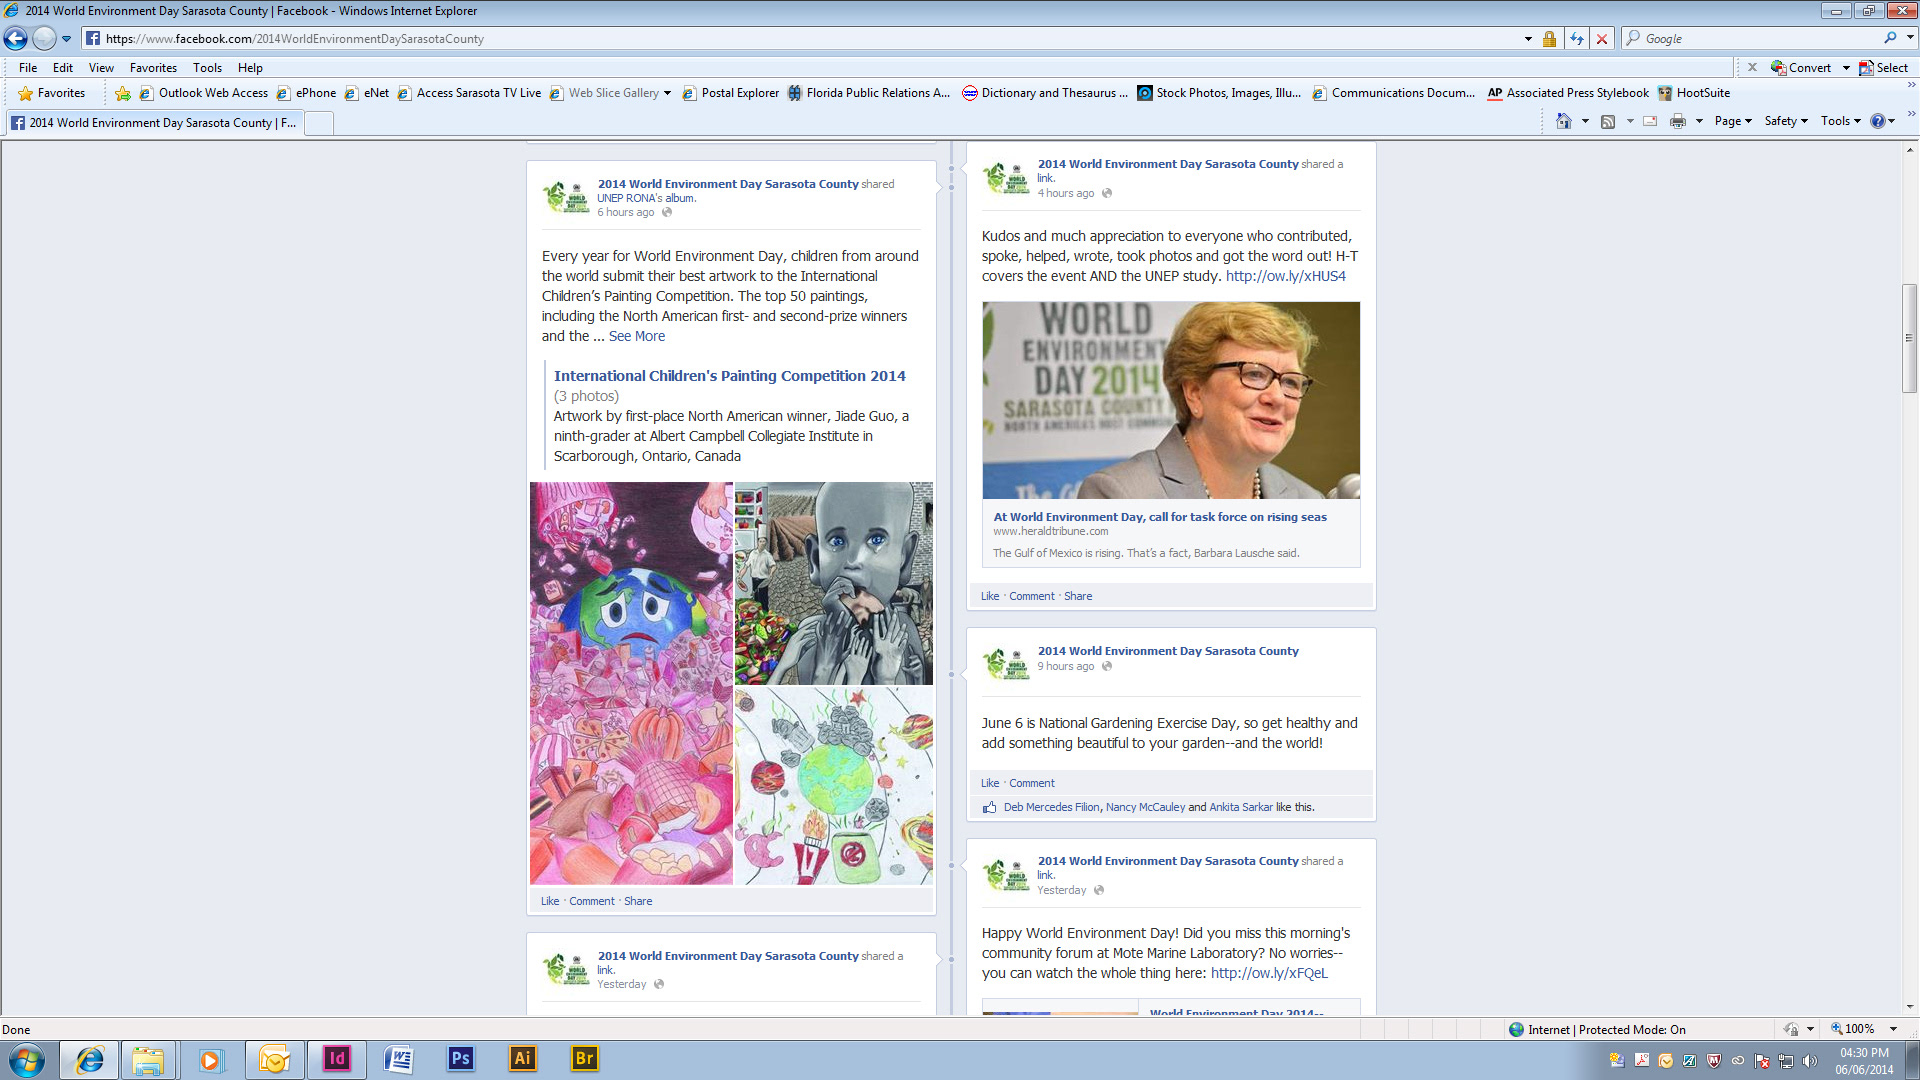Refresh the page with the blue arrows icon
Image resolution: width=1920 pixels, height=1080 pixels.
pyautogui.click(x=1577, y=39)
